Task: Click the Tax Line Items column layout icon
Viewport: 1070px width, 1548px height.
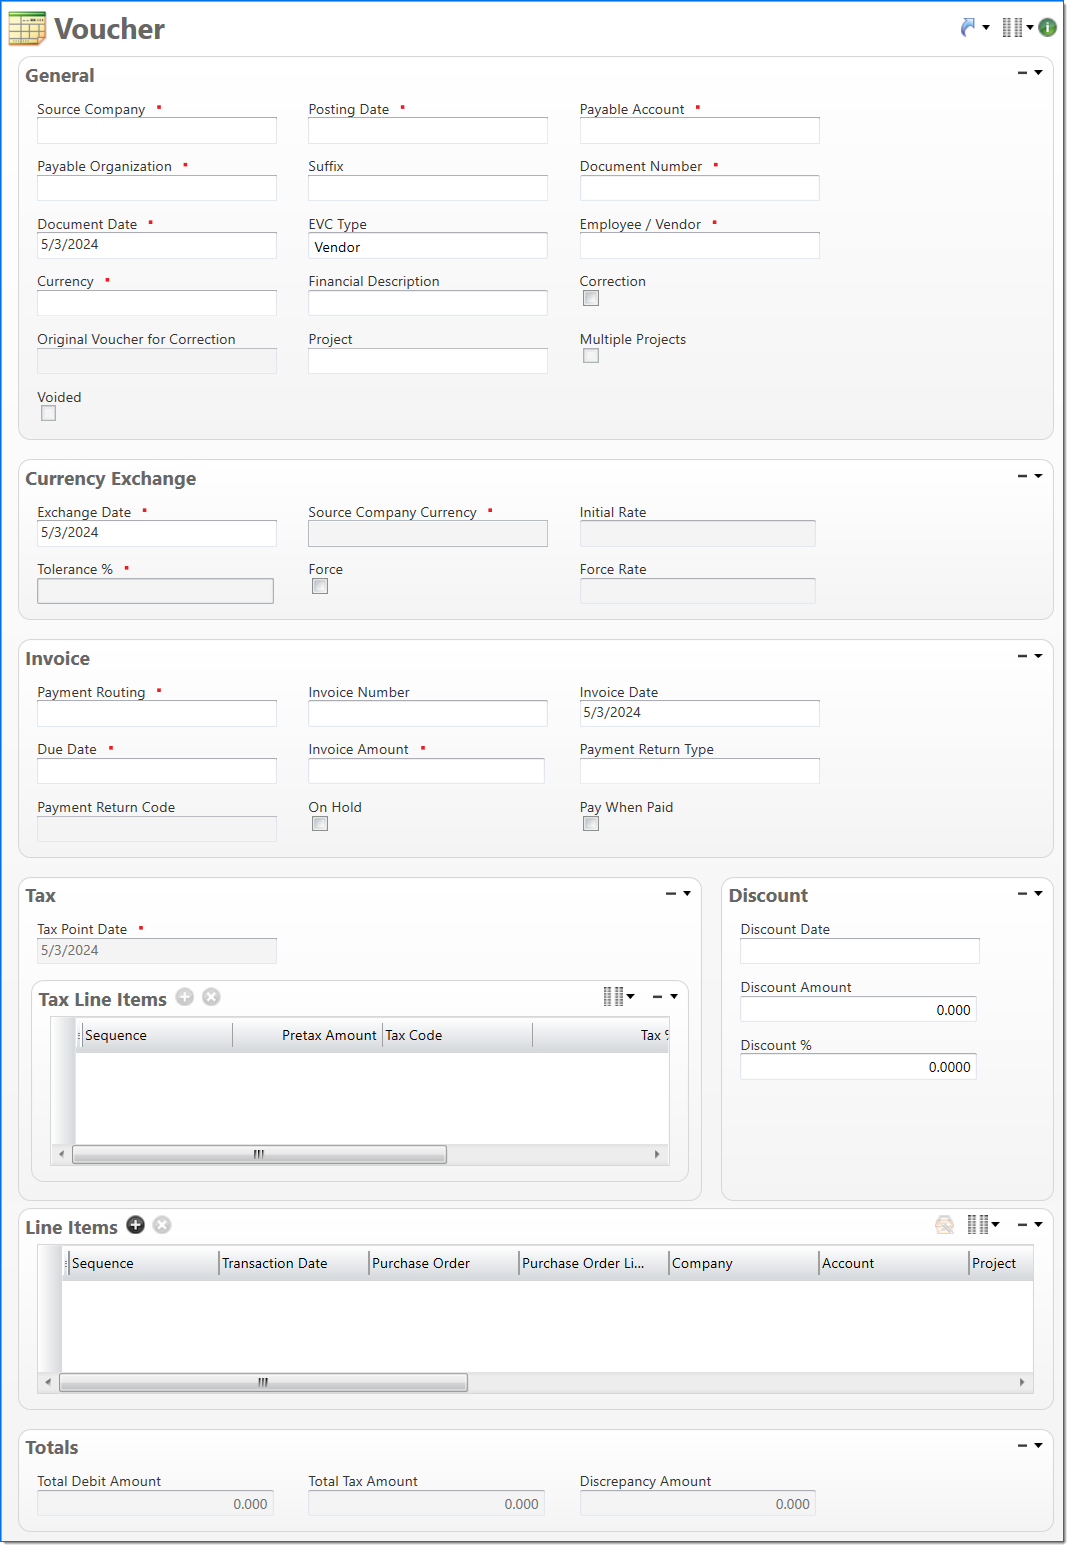Action: (613, 996)
